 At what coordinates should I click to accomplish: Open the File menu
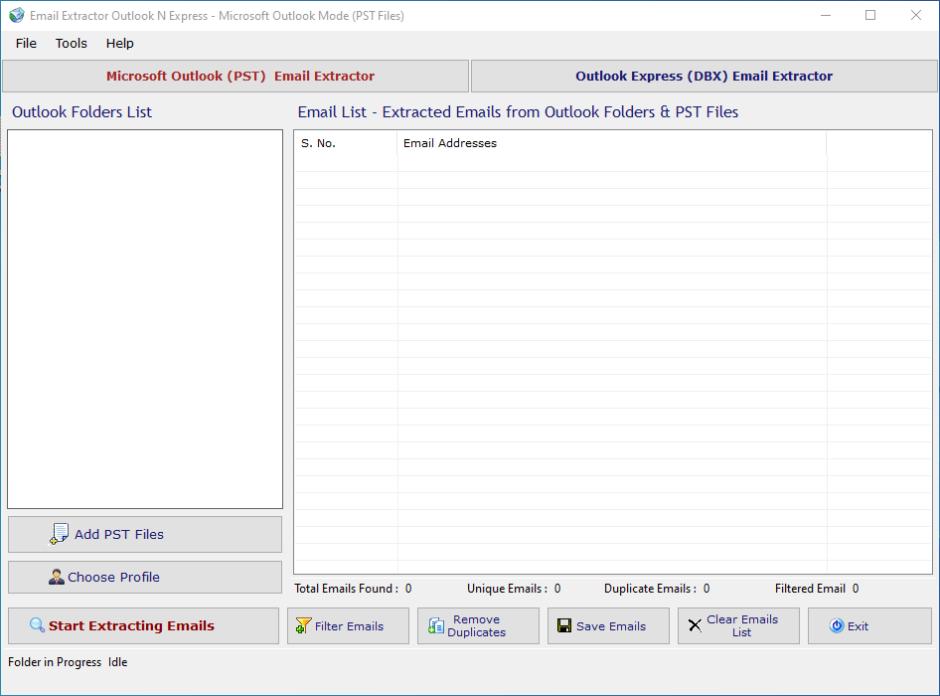click(x=26, y=43)
